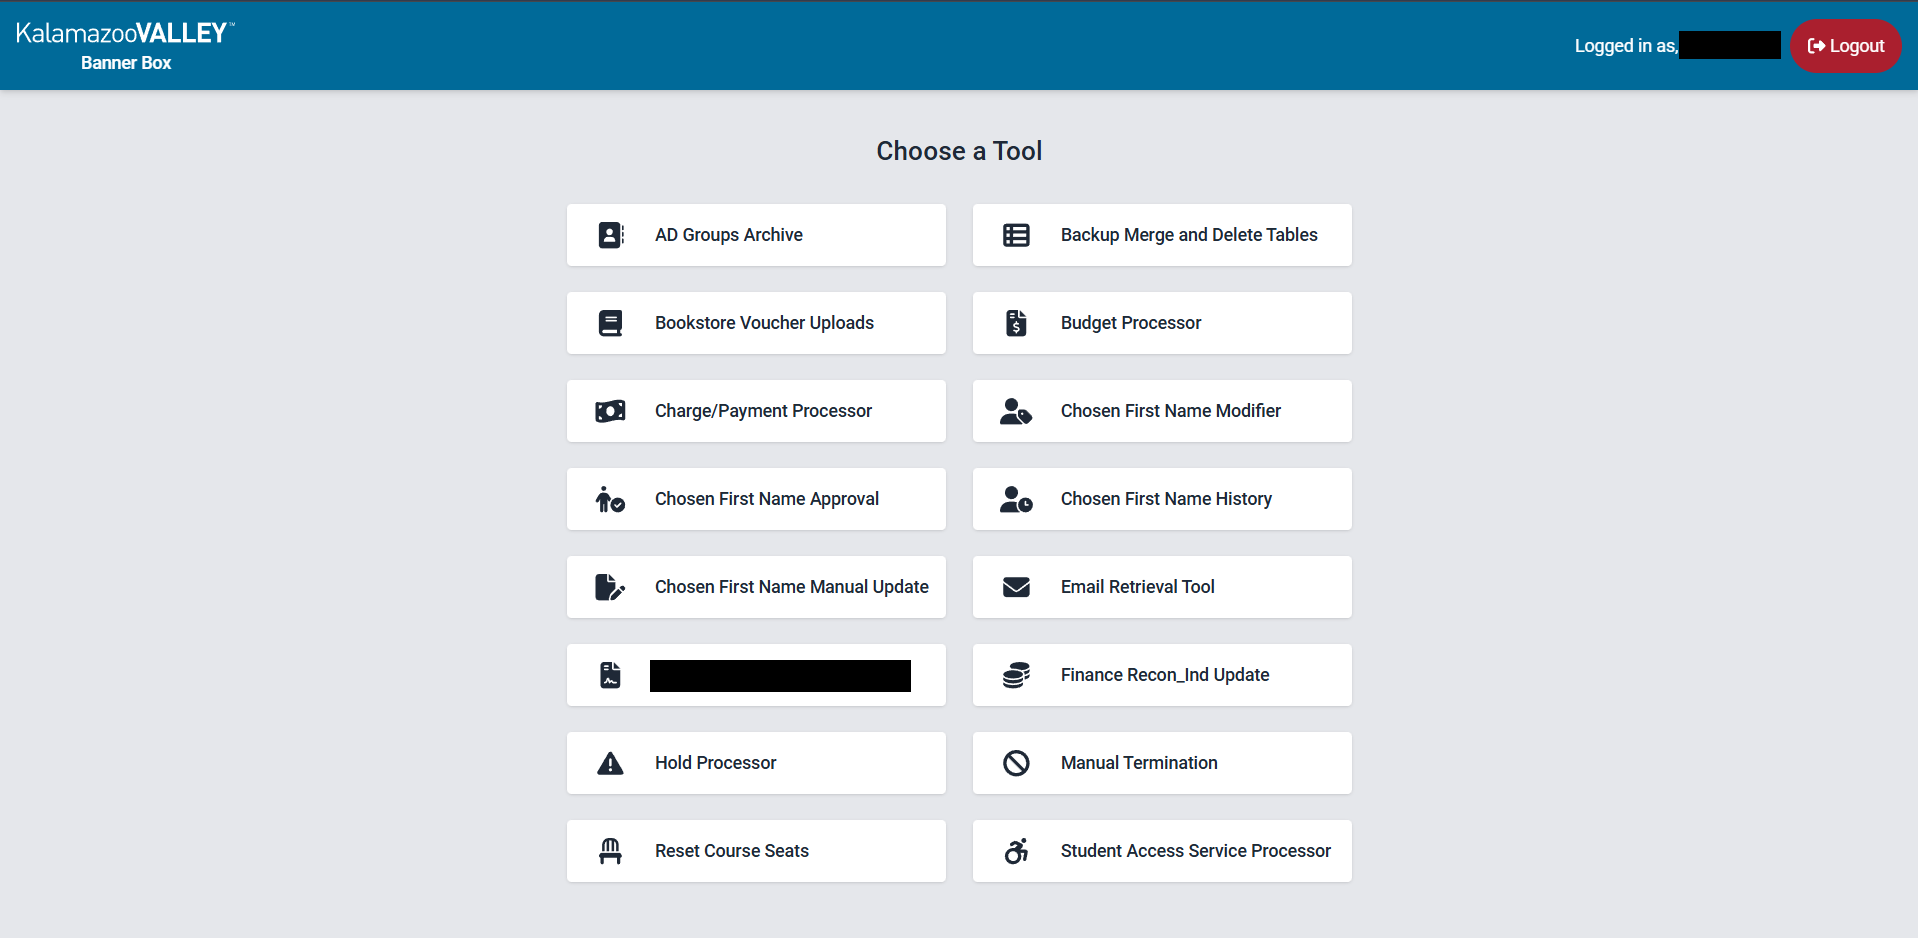Click the Chosen First Name Manual Update file-pen icon
This screenshot has width=1918, height=938.
tap(610, 587)
